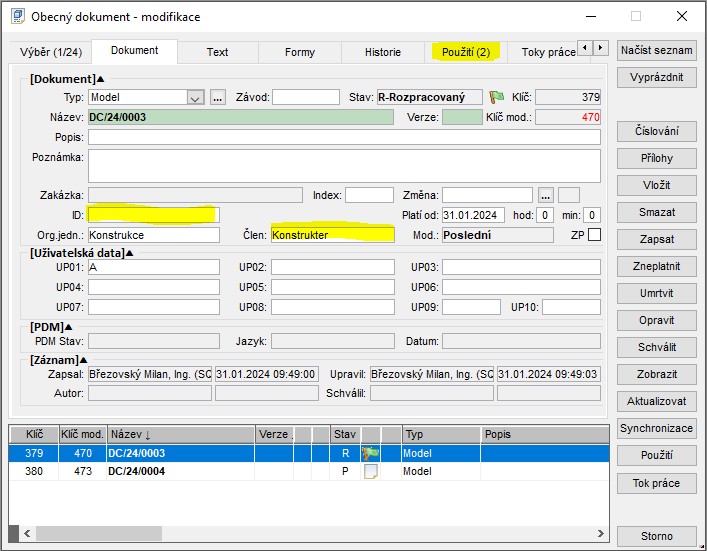Click into the Název field DC/24/0003
The width and height of the screenshot is (707, 551).
(x=241, y=117)
